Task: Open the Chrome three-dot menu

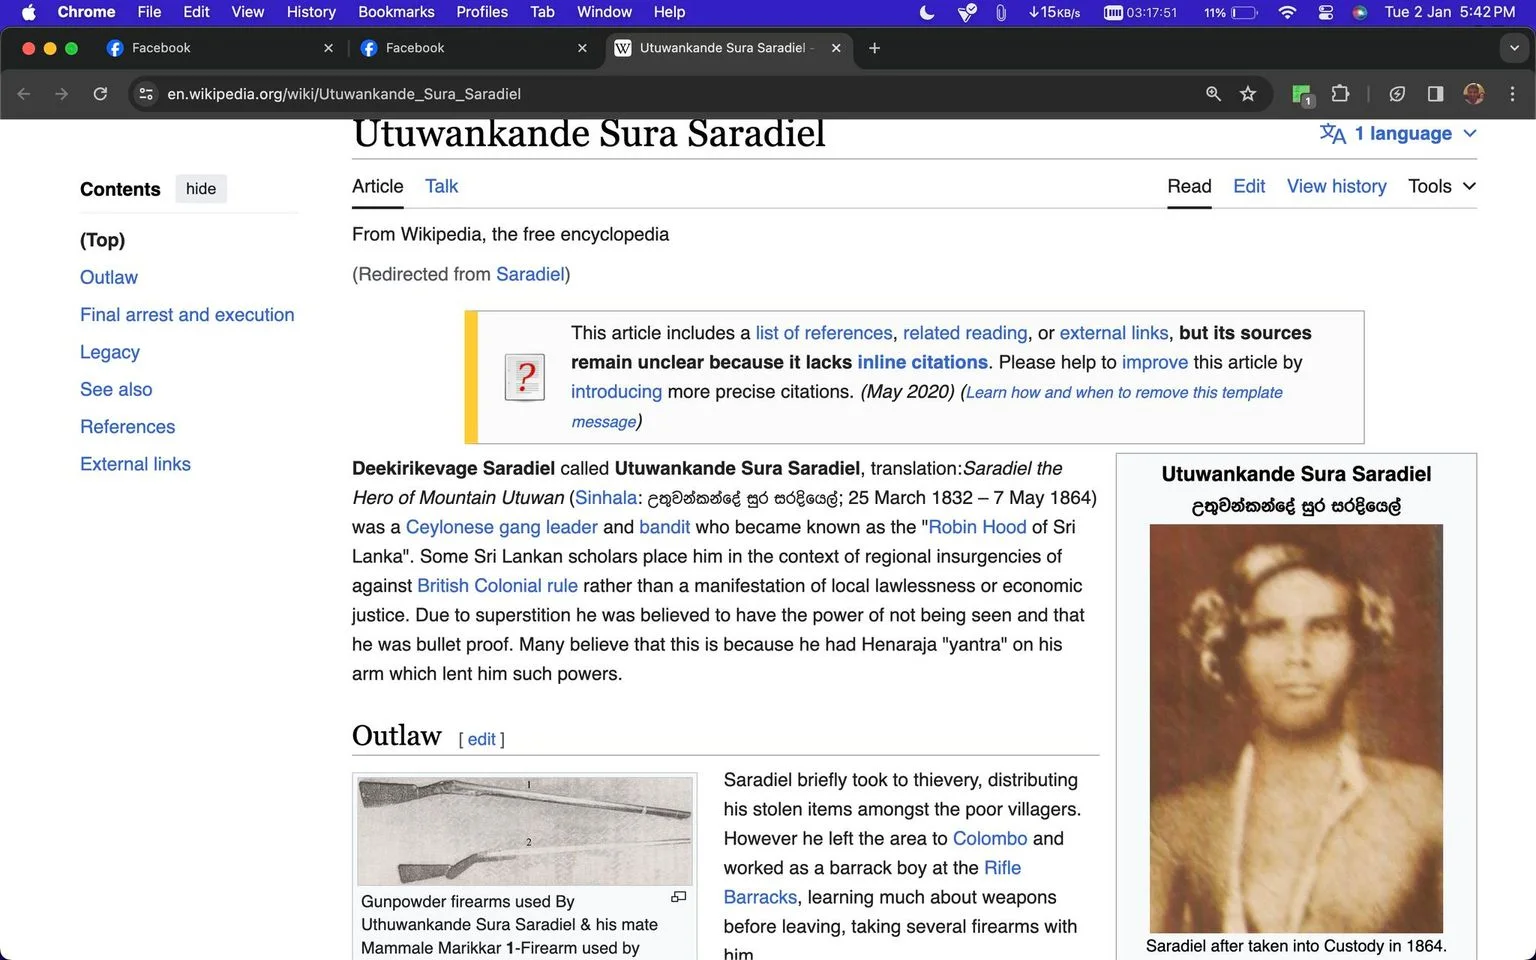Action: tap(1512, 94)
